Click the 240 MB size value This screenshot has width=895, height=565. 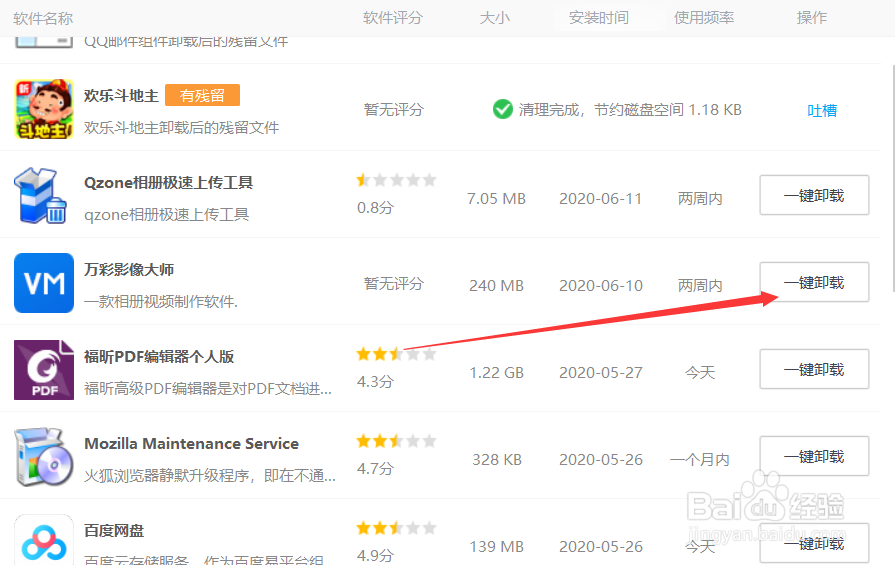coord(497,285)
